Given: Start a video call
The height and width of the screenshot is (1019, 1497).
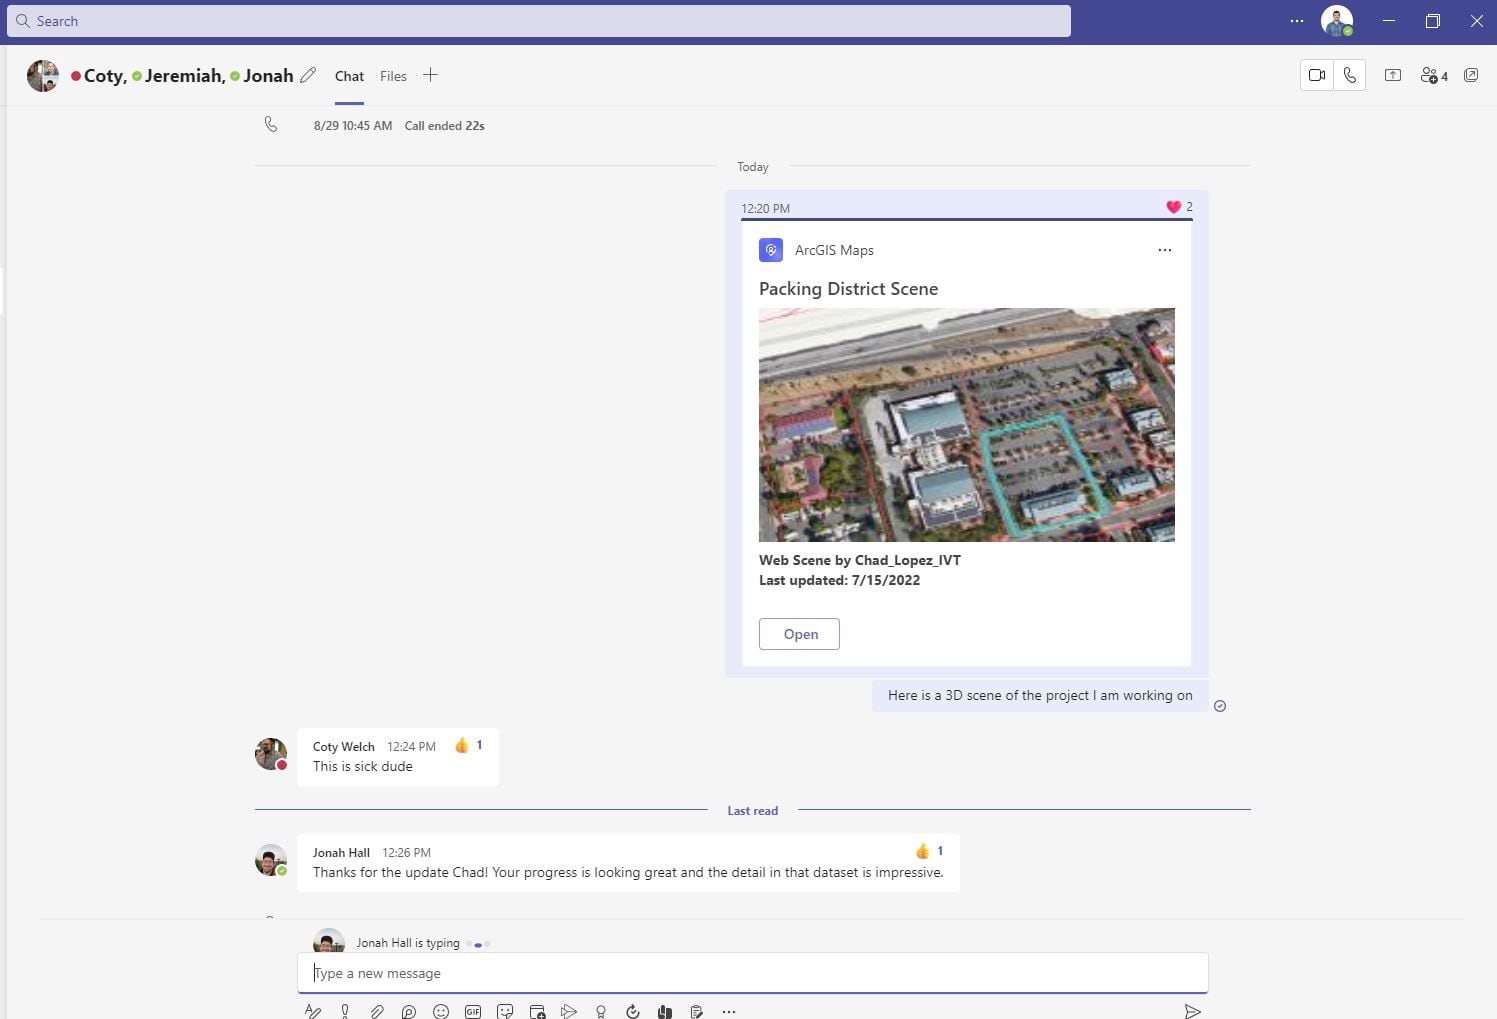Looking at the screenshot, I should pos(1316,75).
